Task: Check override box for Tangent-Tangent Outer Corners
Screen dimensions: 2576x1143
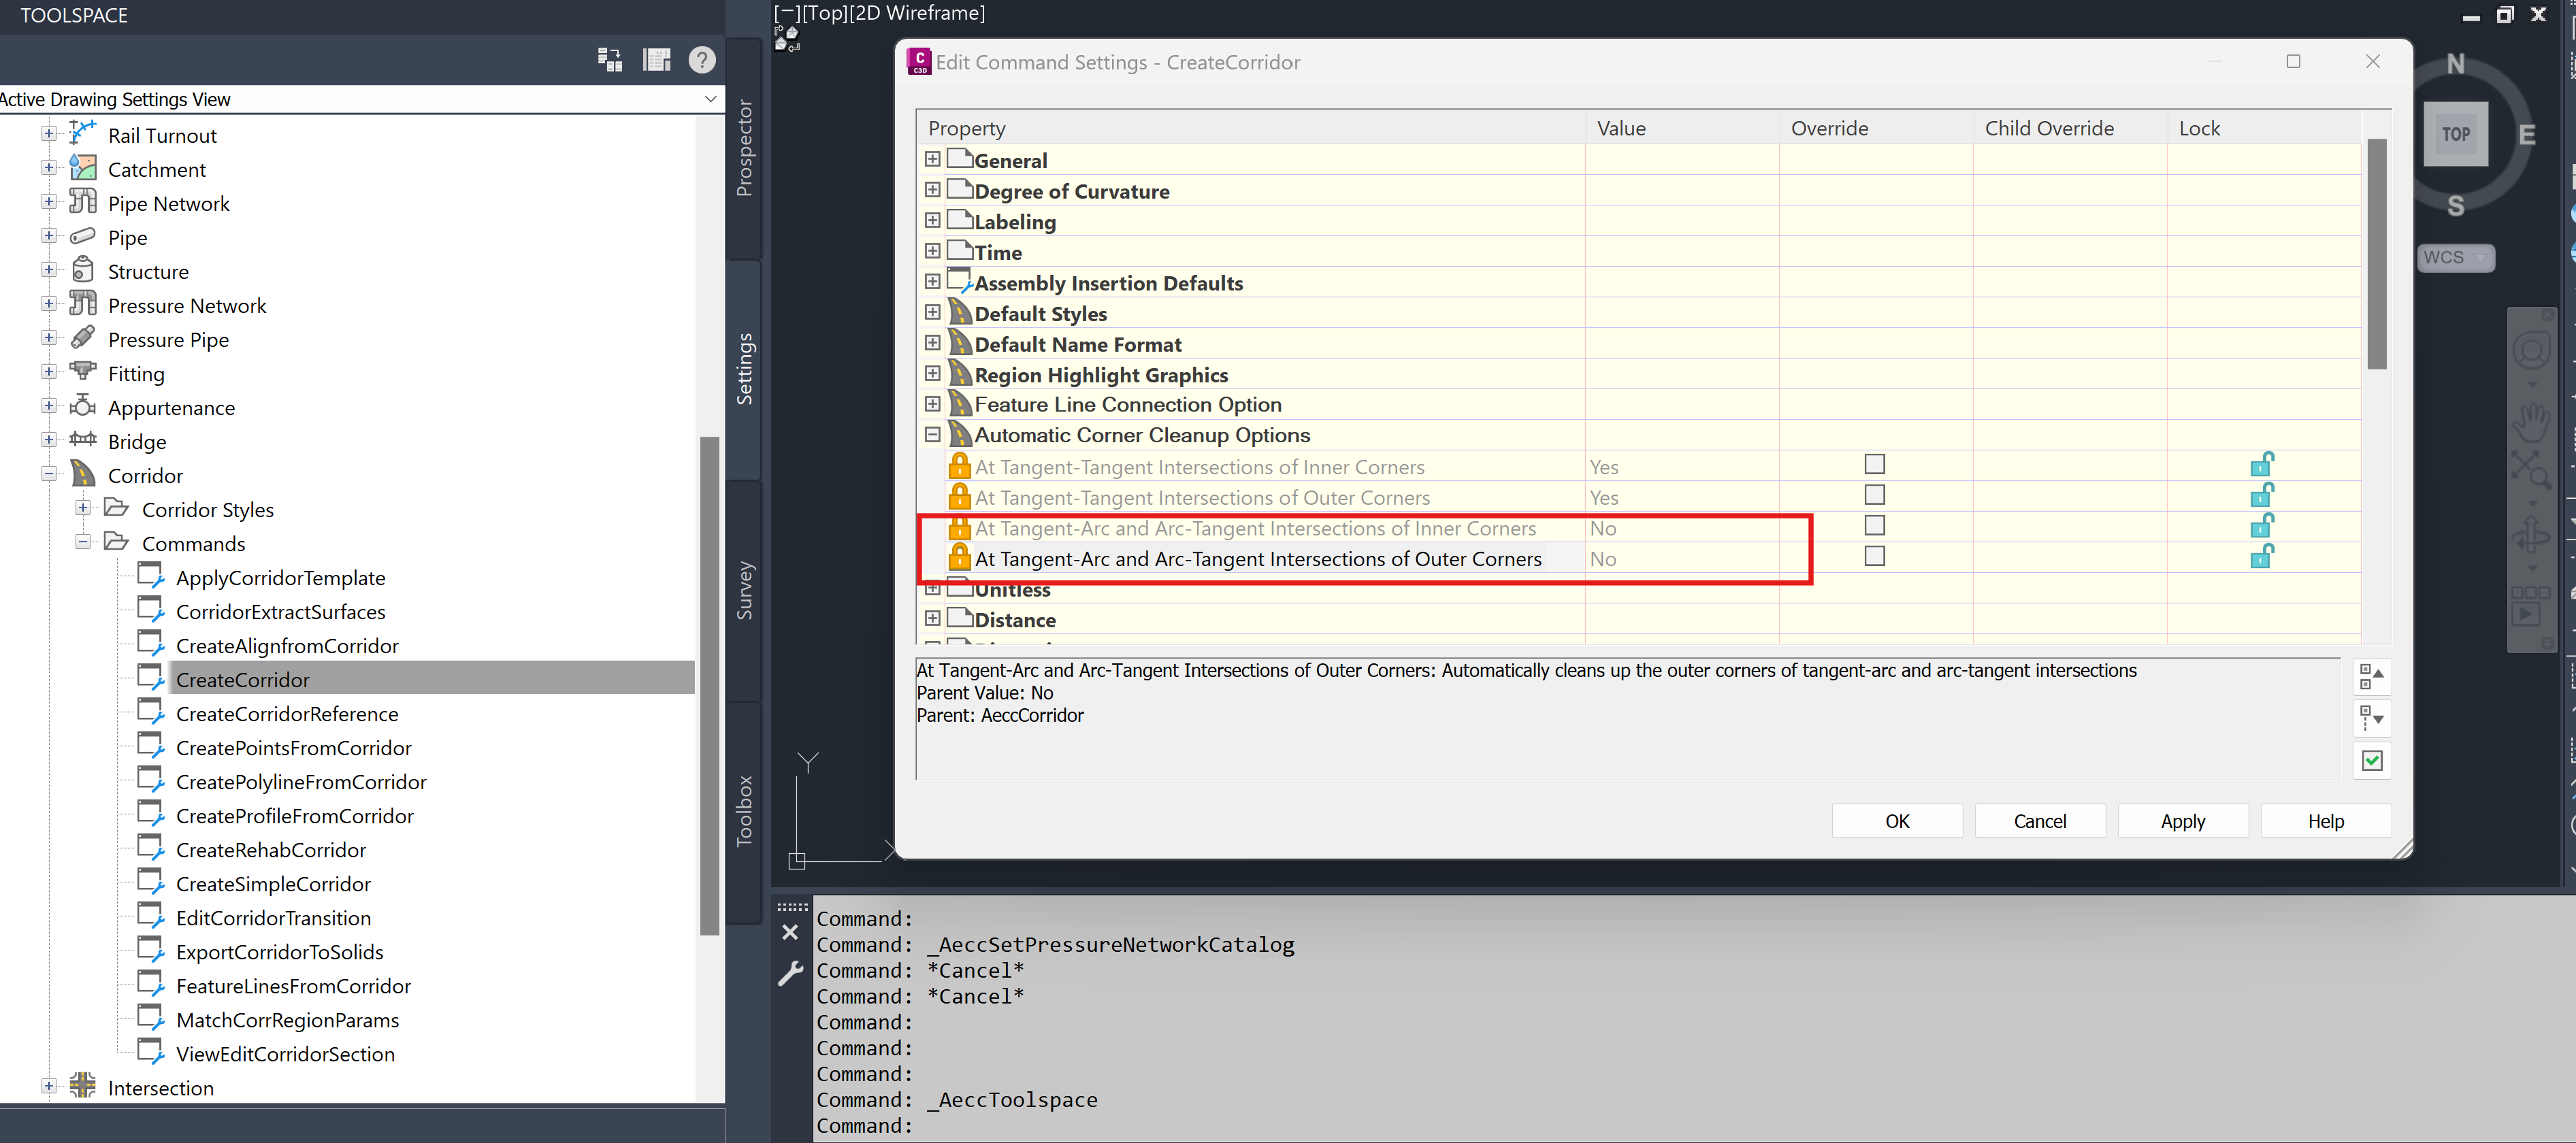Action: click(1874, 496)
